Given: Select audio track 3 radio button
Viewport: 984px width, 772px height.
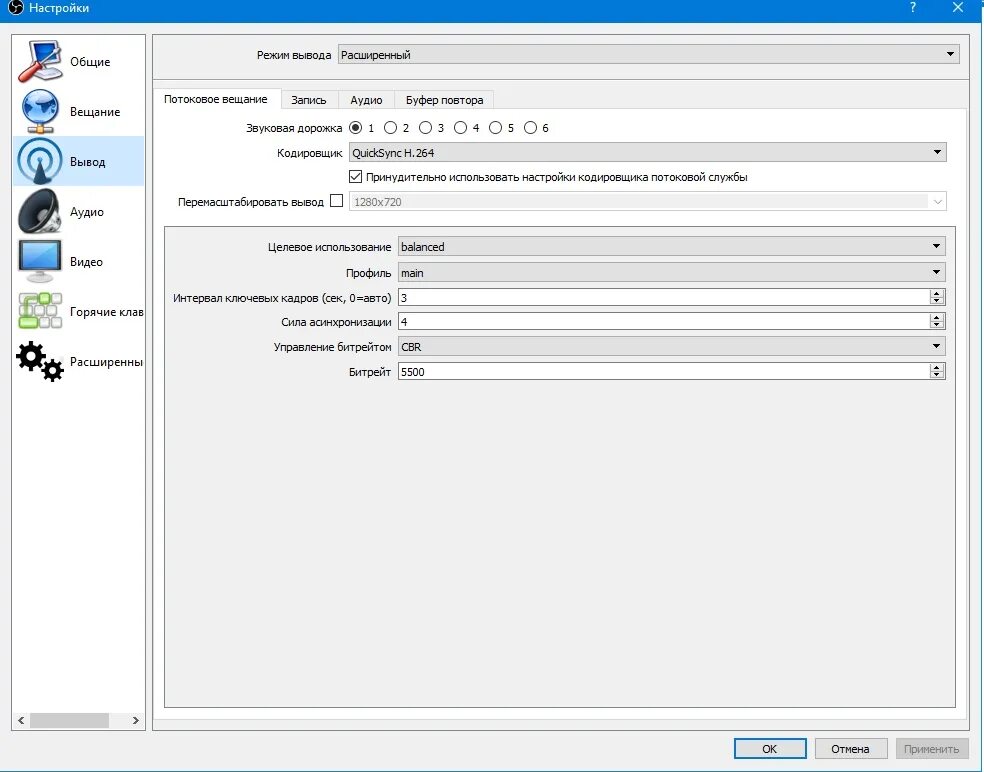Looking at the screenshot, I should point(425,128).
